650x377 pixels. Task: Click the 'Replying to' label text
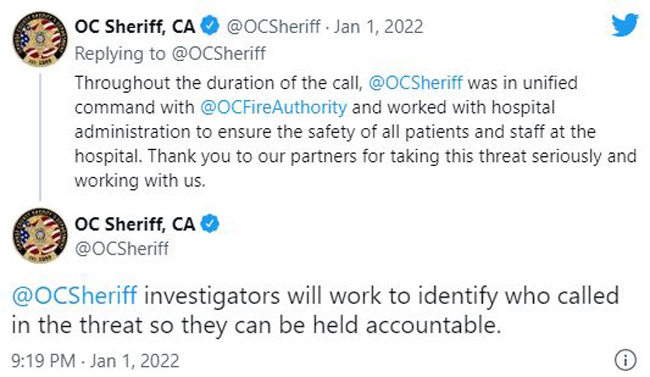click(120, 54)
